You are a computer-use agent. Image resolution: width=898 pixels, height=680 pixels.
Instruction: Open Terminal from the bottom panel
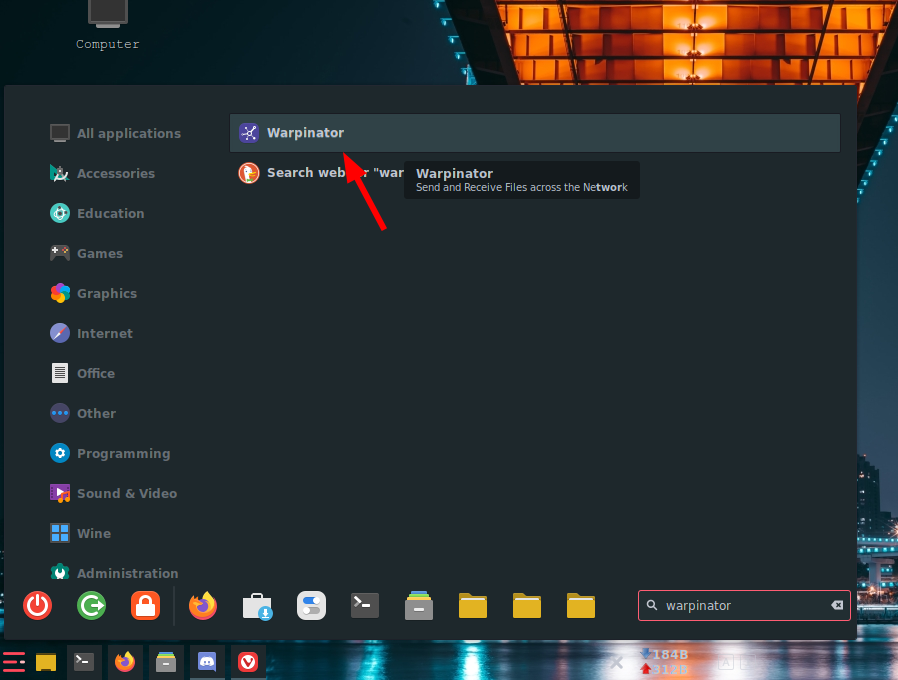[x=84, y=662]
